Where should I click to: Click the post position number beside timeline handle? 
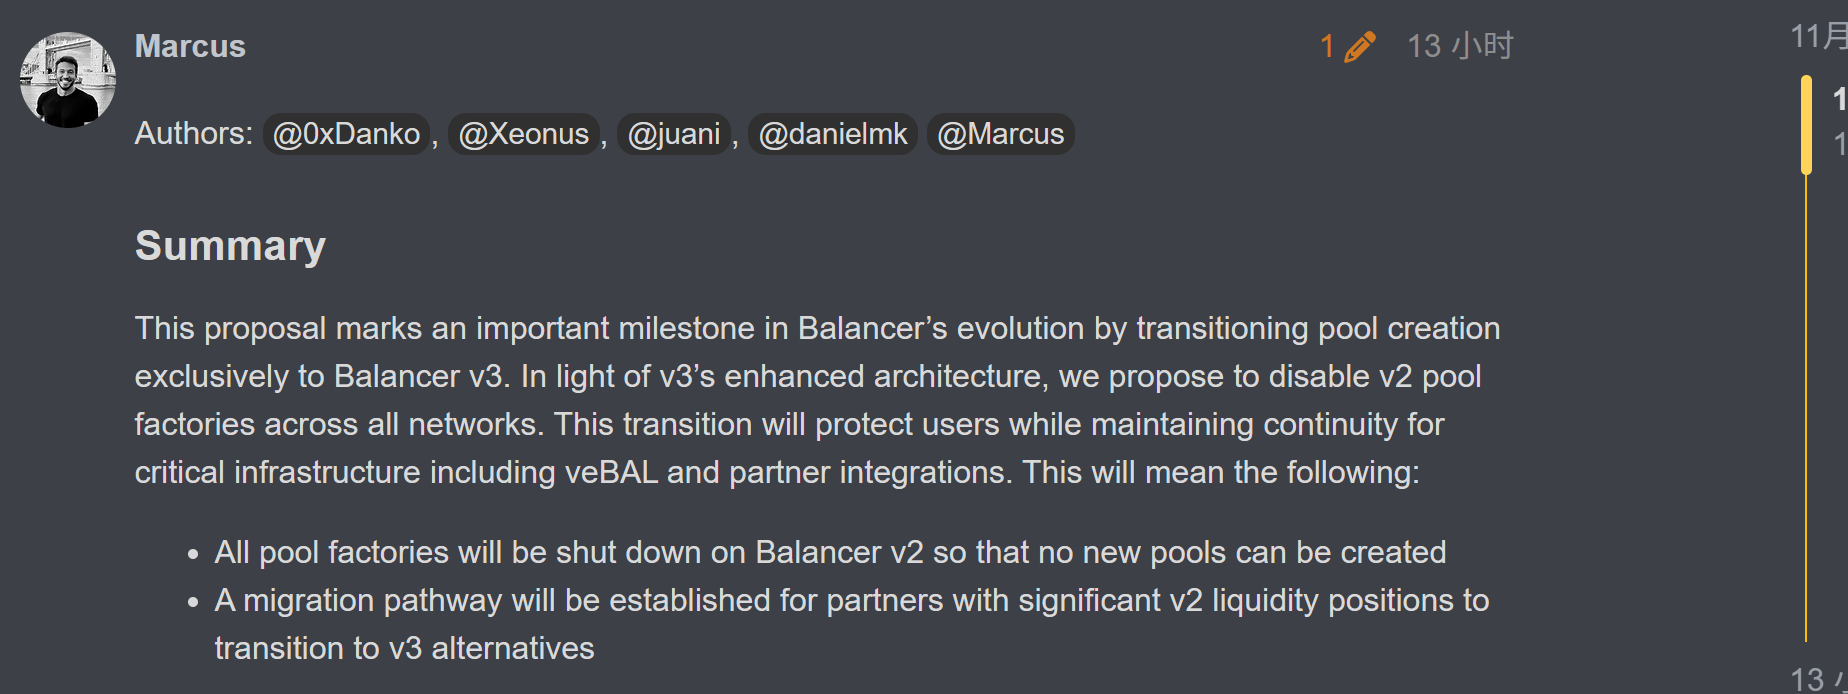[x=1839, y=99]
